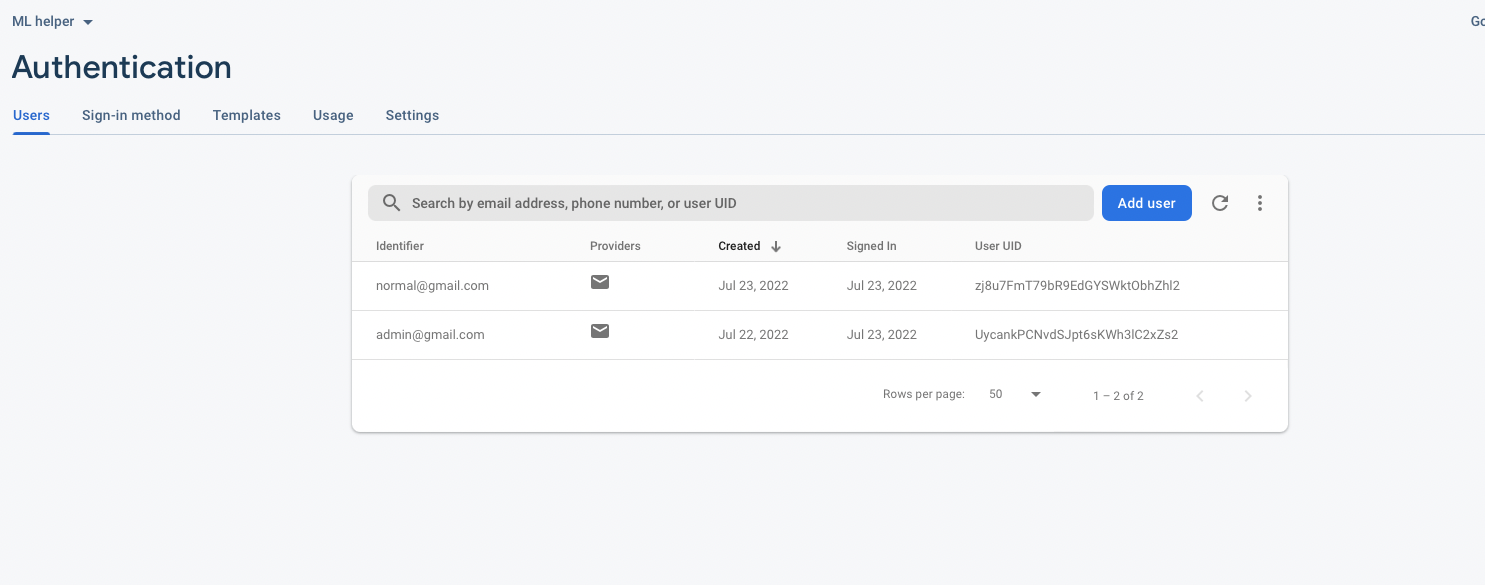This screenshot has height=585, width=1485.
Task: Toggle sort arrow beside Created column
Action: (776, 246)
